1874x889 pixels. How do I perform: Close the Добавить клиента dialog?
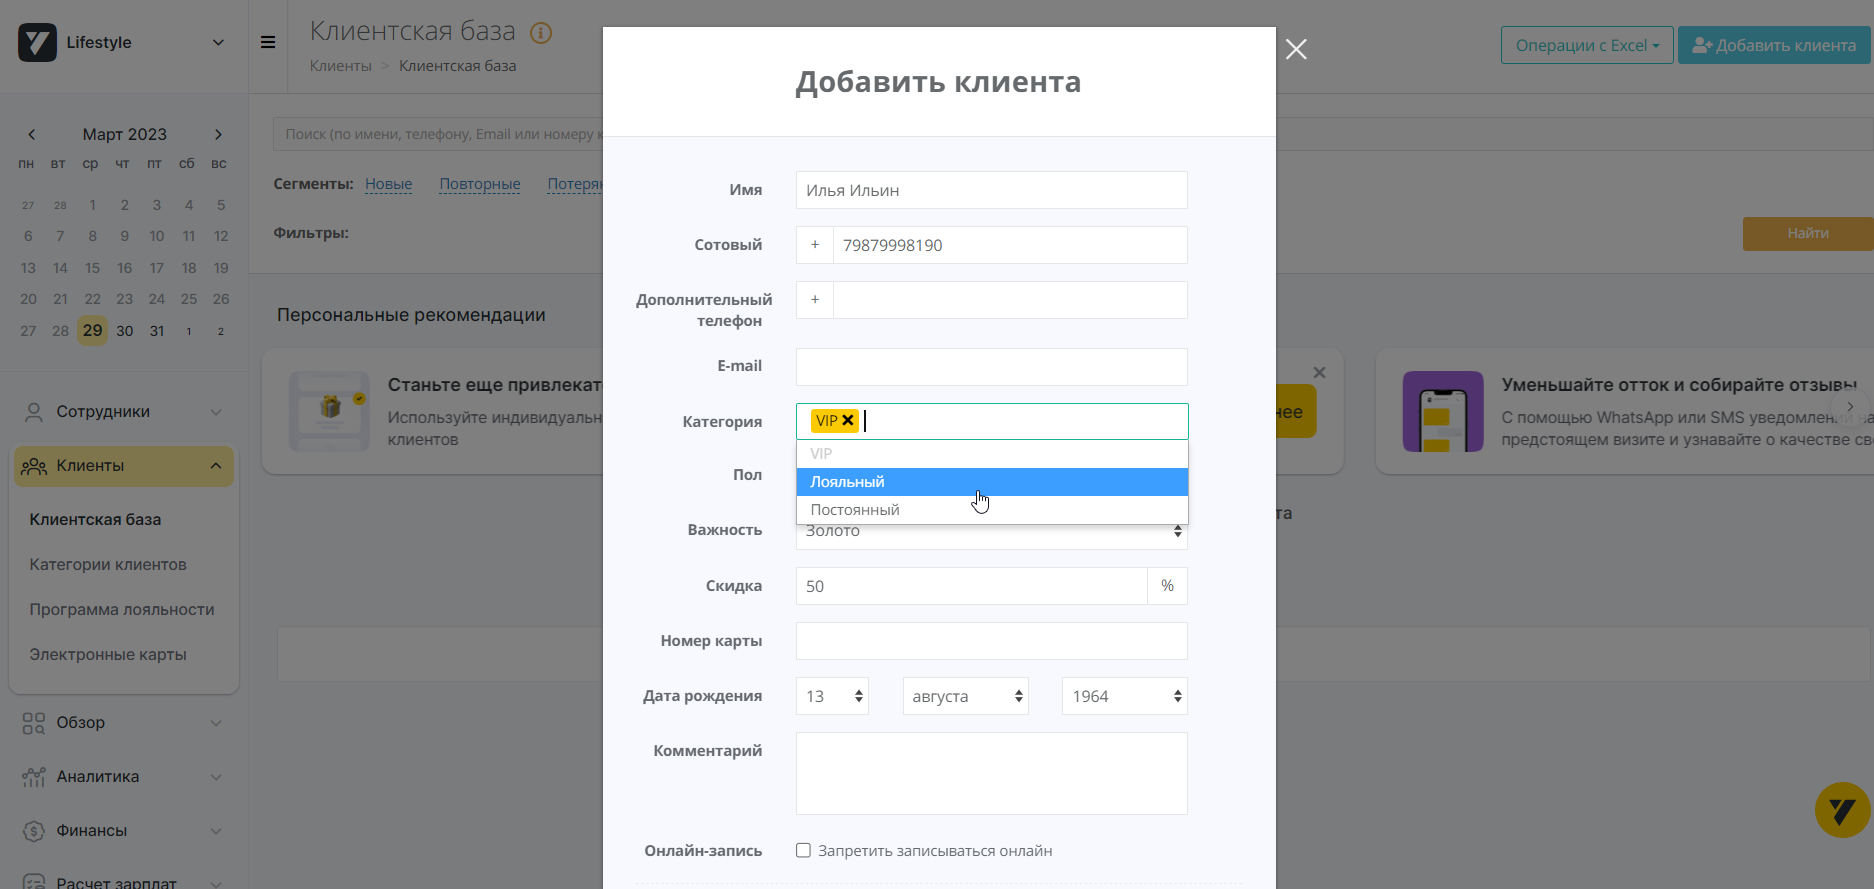pyautogui.click(x=1296, y=49)
